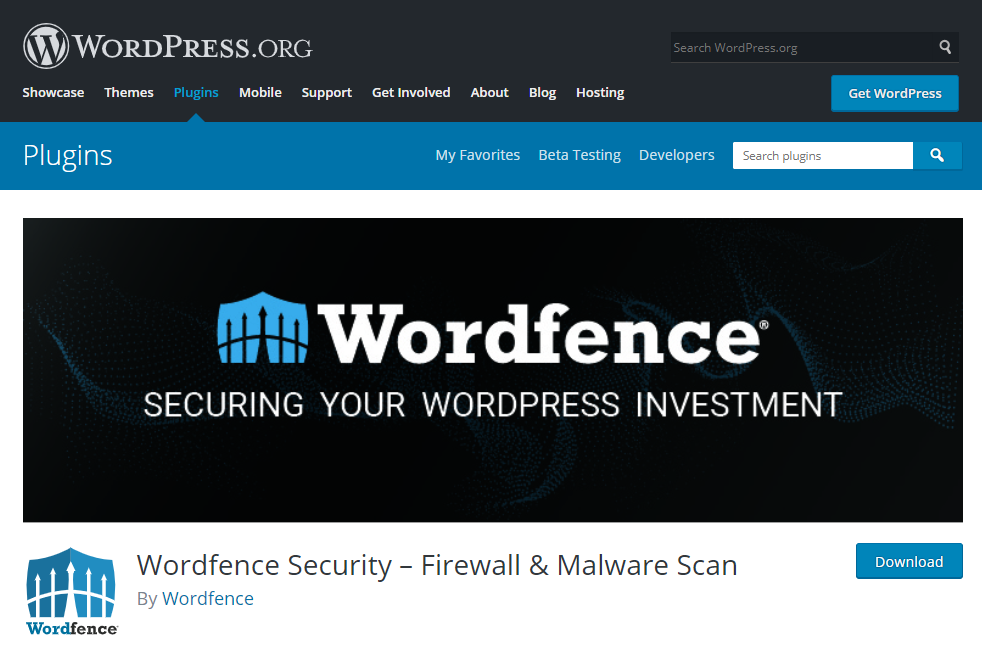The image size is (982, 661).
Task: Click the WordPress.org search magnifier icon
Action: click(945, 47)
